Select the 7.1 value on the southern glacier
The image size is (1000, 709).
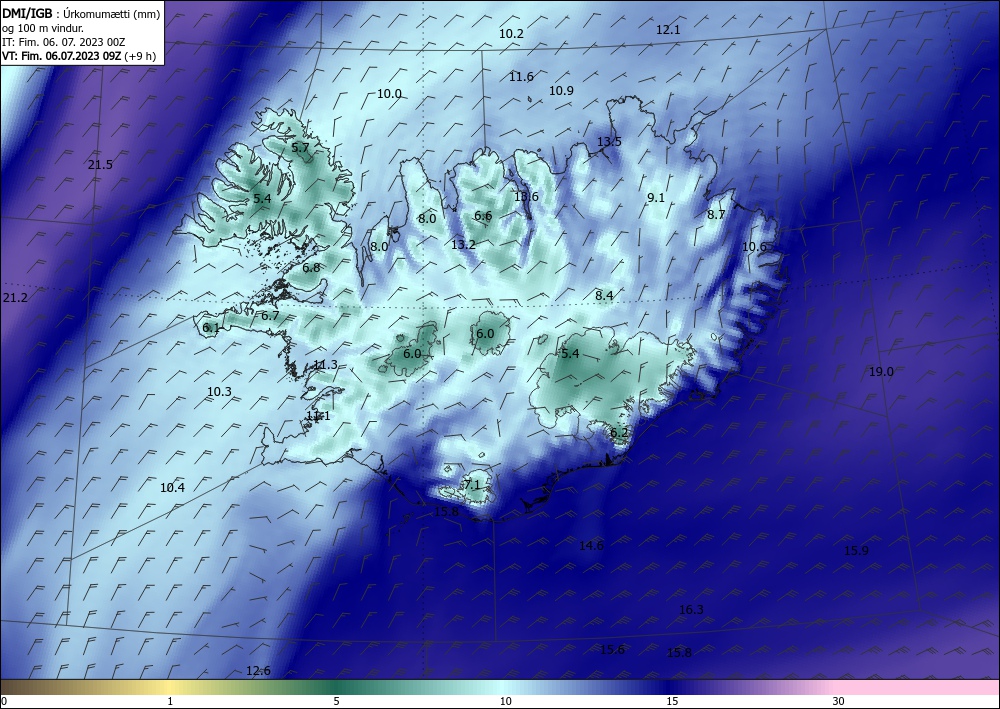tap(472, 484)
